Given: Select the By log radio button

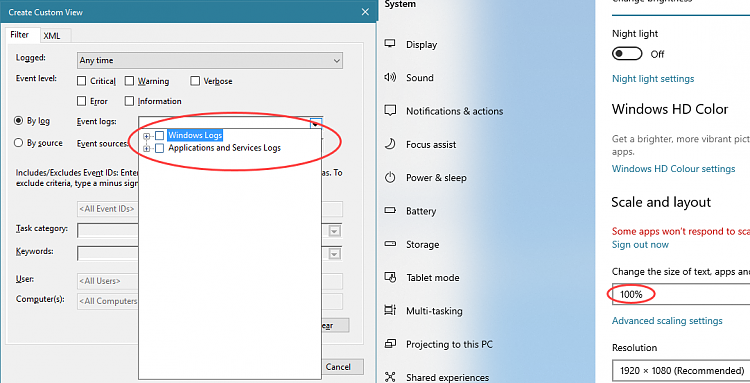Looking at the screenshot, I should 19,120.
